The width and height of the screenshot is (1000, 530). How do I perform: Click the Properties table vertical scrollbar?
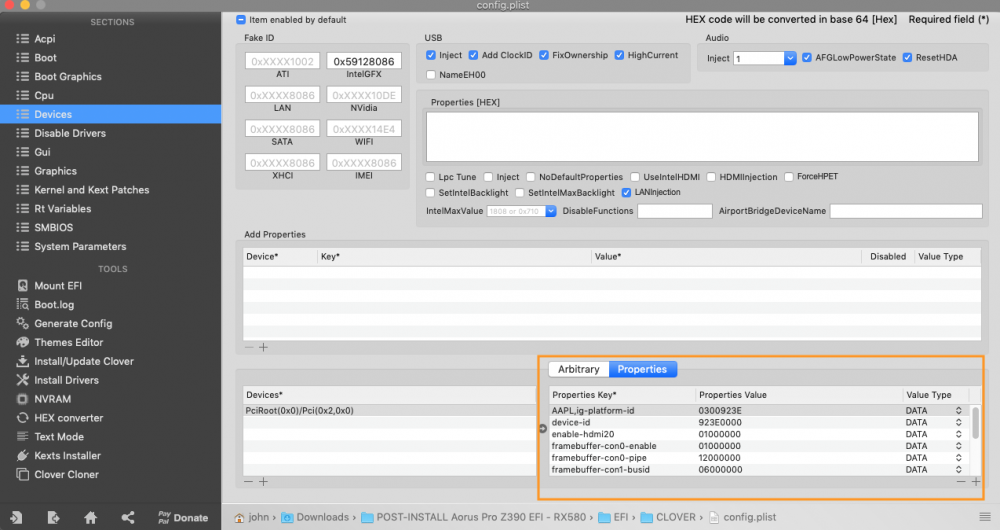tap(975, 422)
